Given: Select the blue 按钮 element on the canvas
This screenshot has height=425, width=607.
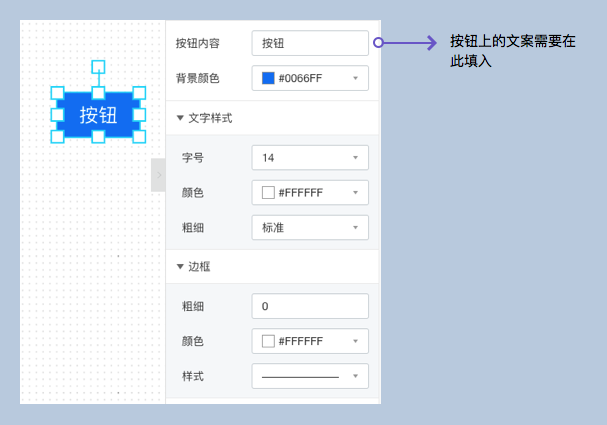Looking at the screenshot, I should (98, 114).
